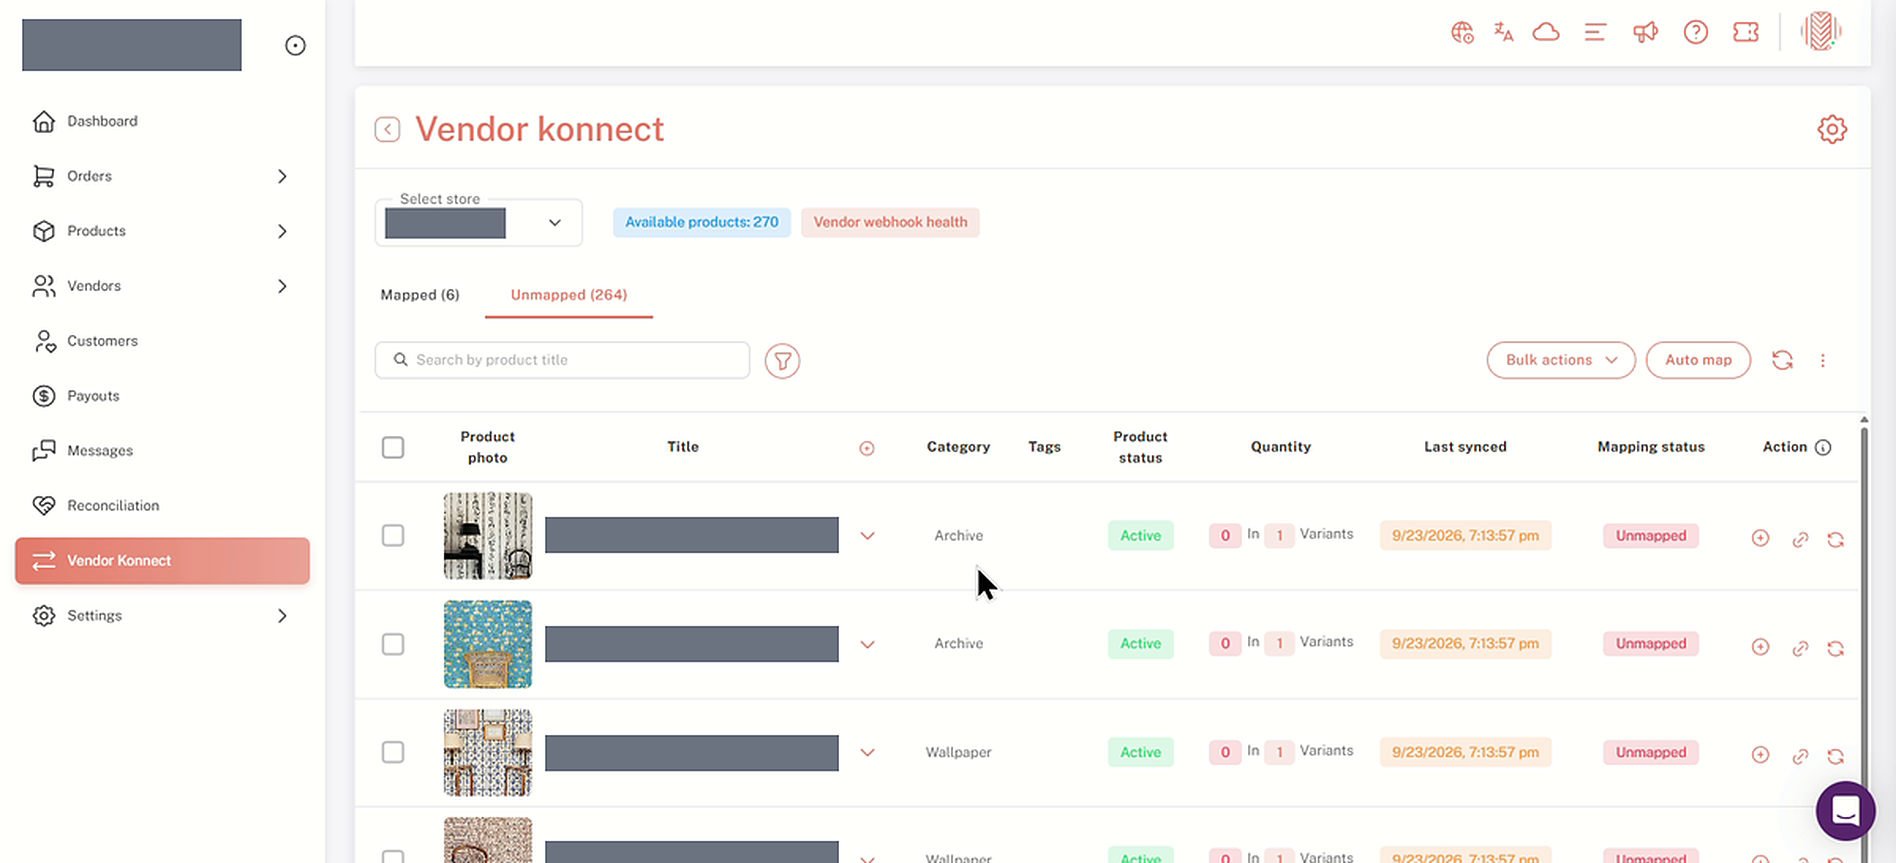Select Vendor Konnect in sidebar

162,561
